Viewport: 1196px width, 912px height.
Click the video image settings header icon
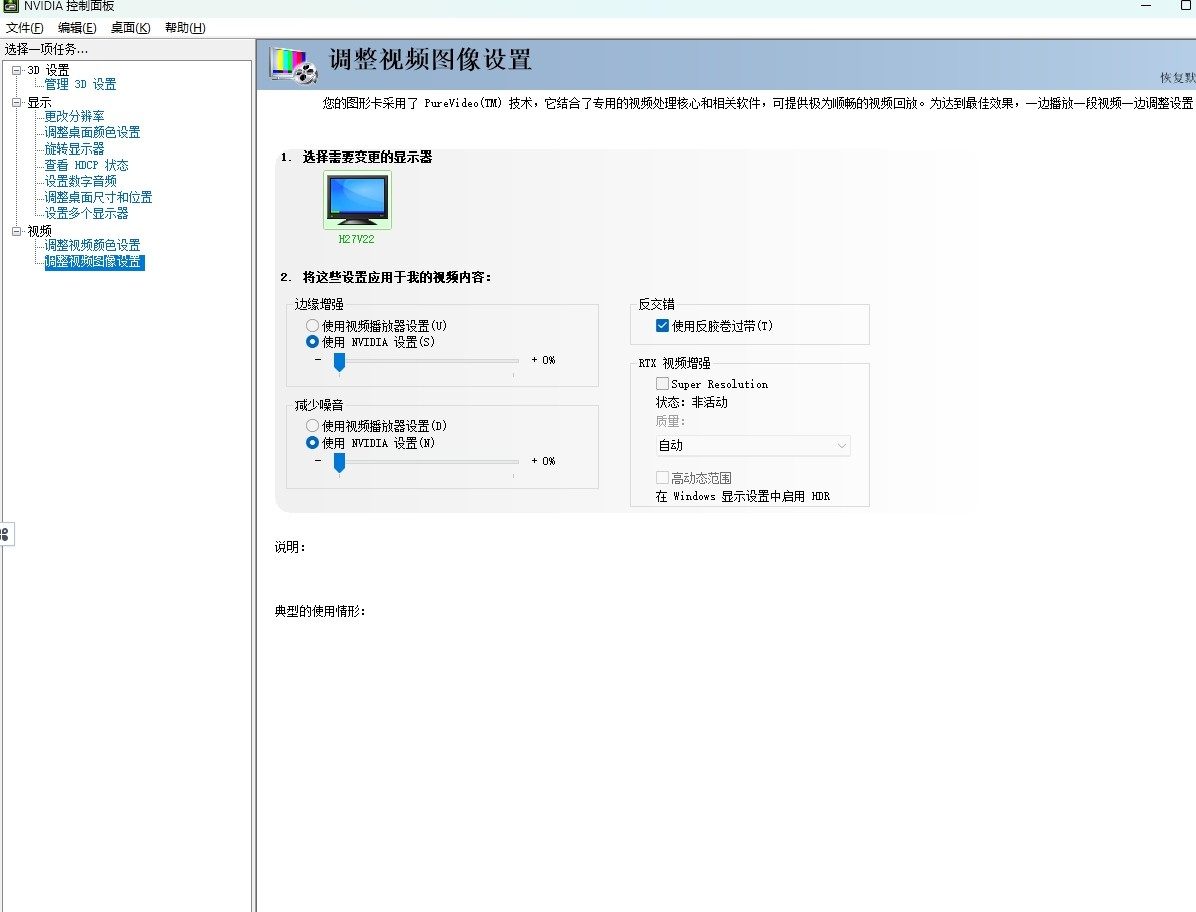coord(294,66)
